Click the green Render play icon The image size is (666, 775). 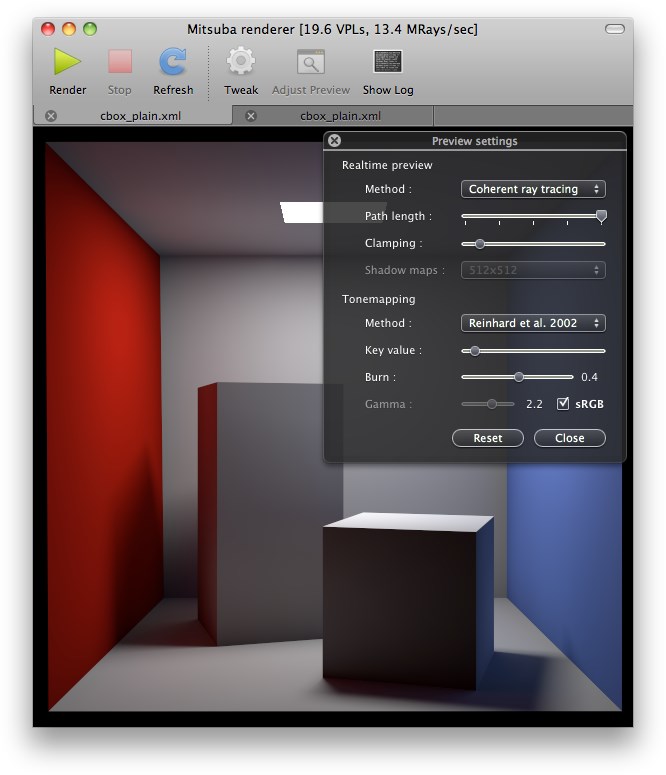67,62
